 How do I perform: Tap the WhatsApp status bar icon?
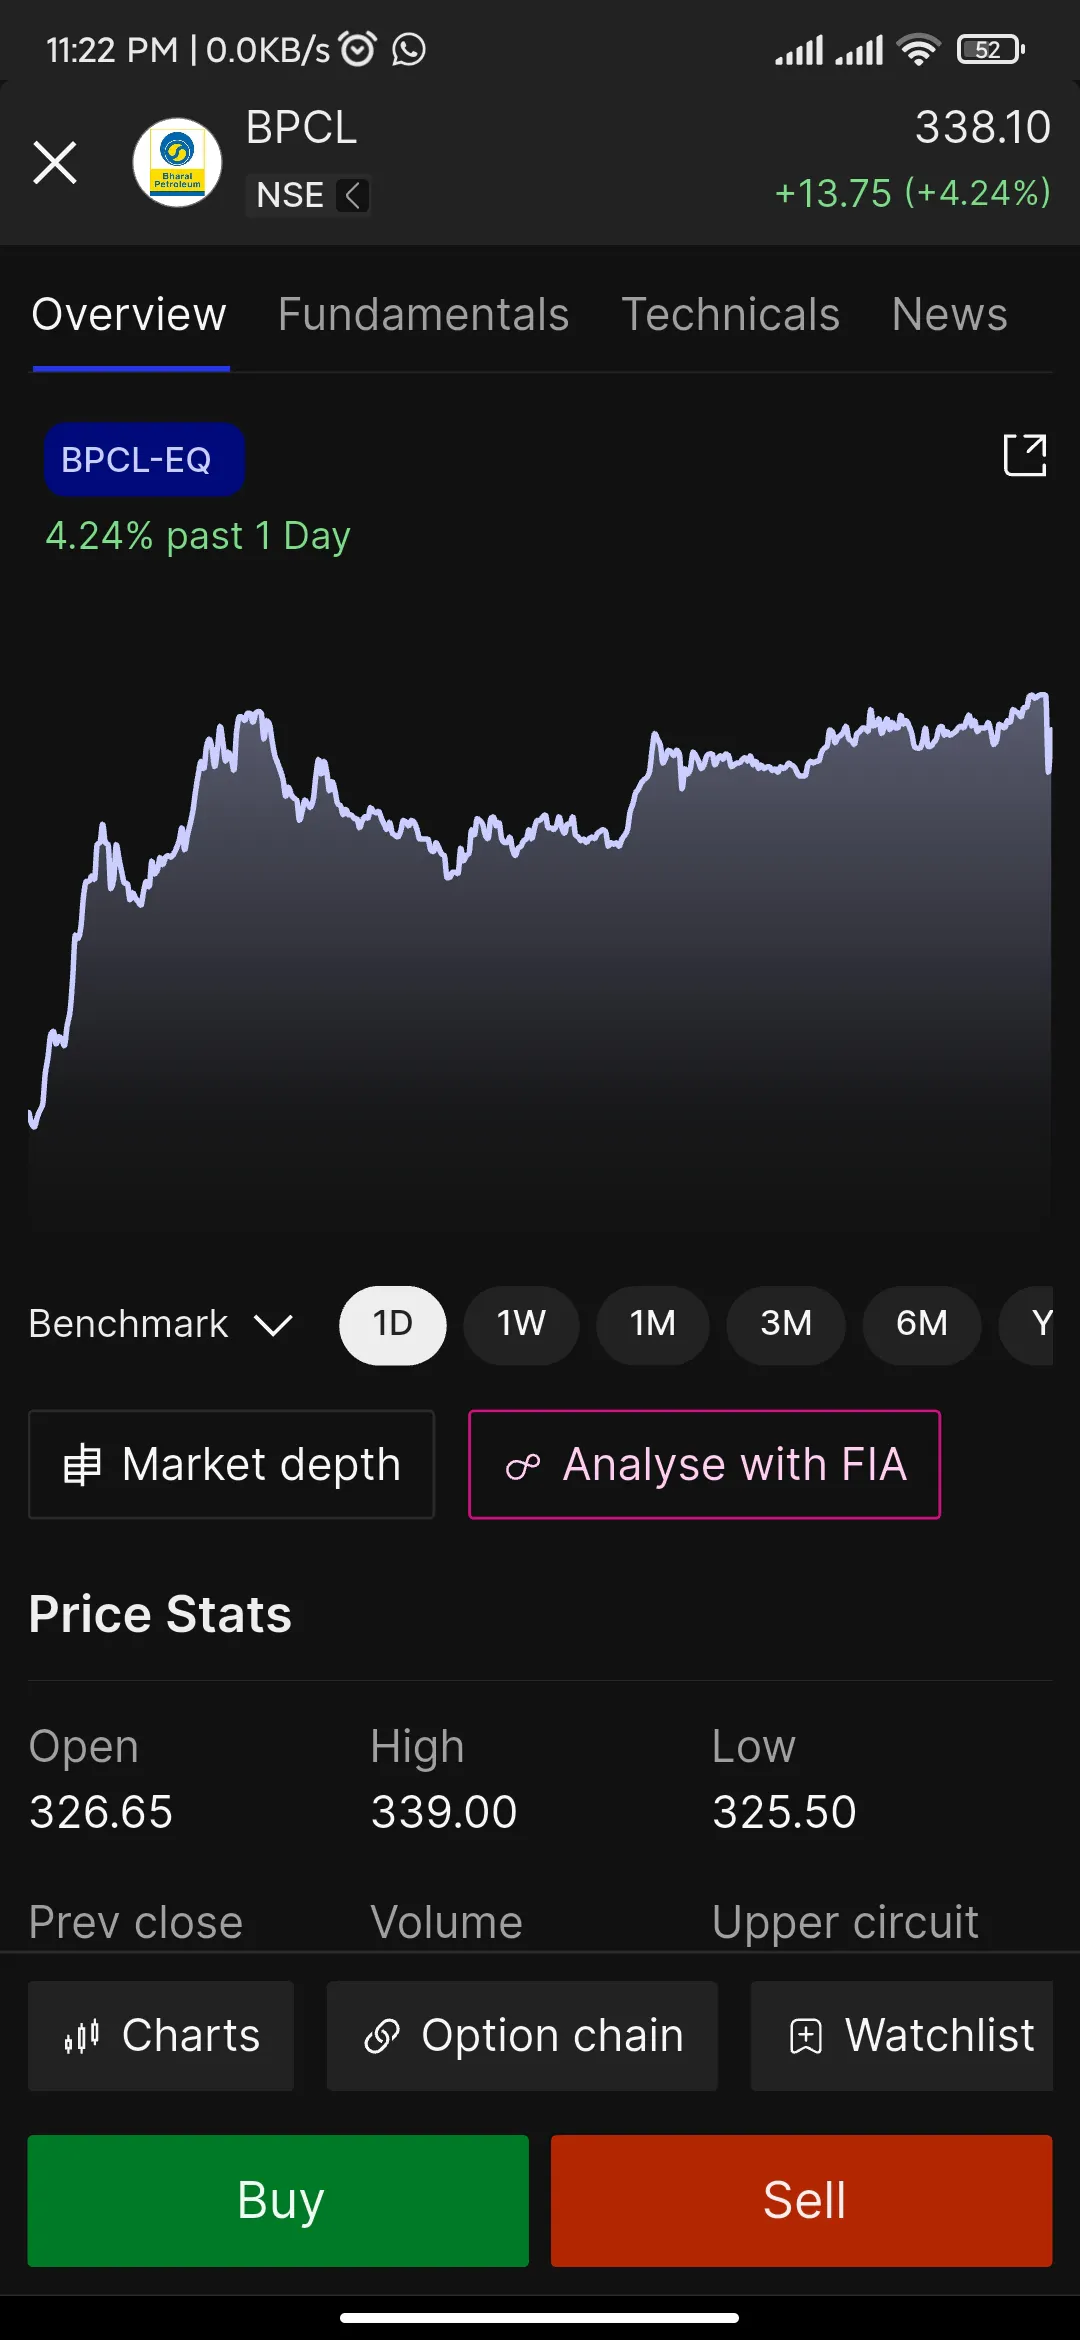point(409,49)
